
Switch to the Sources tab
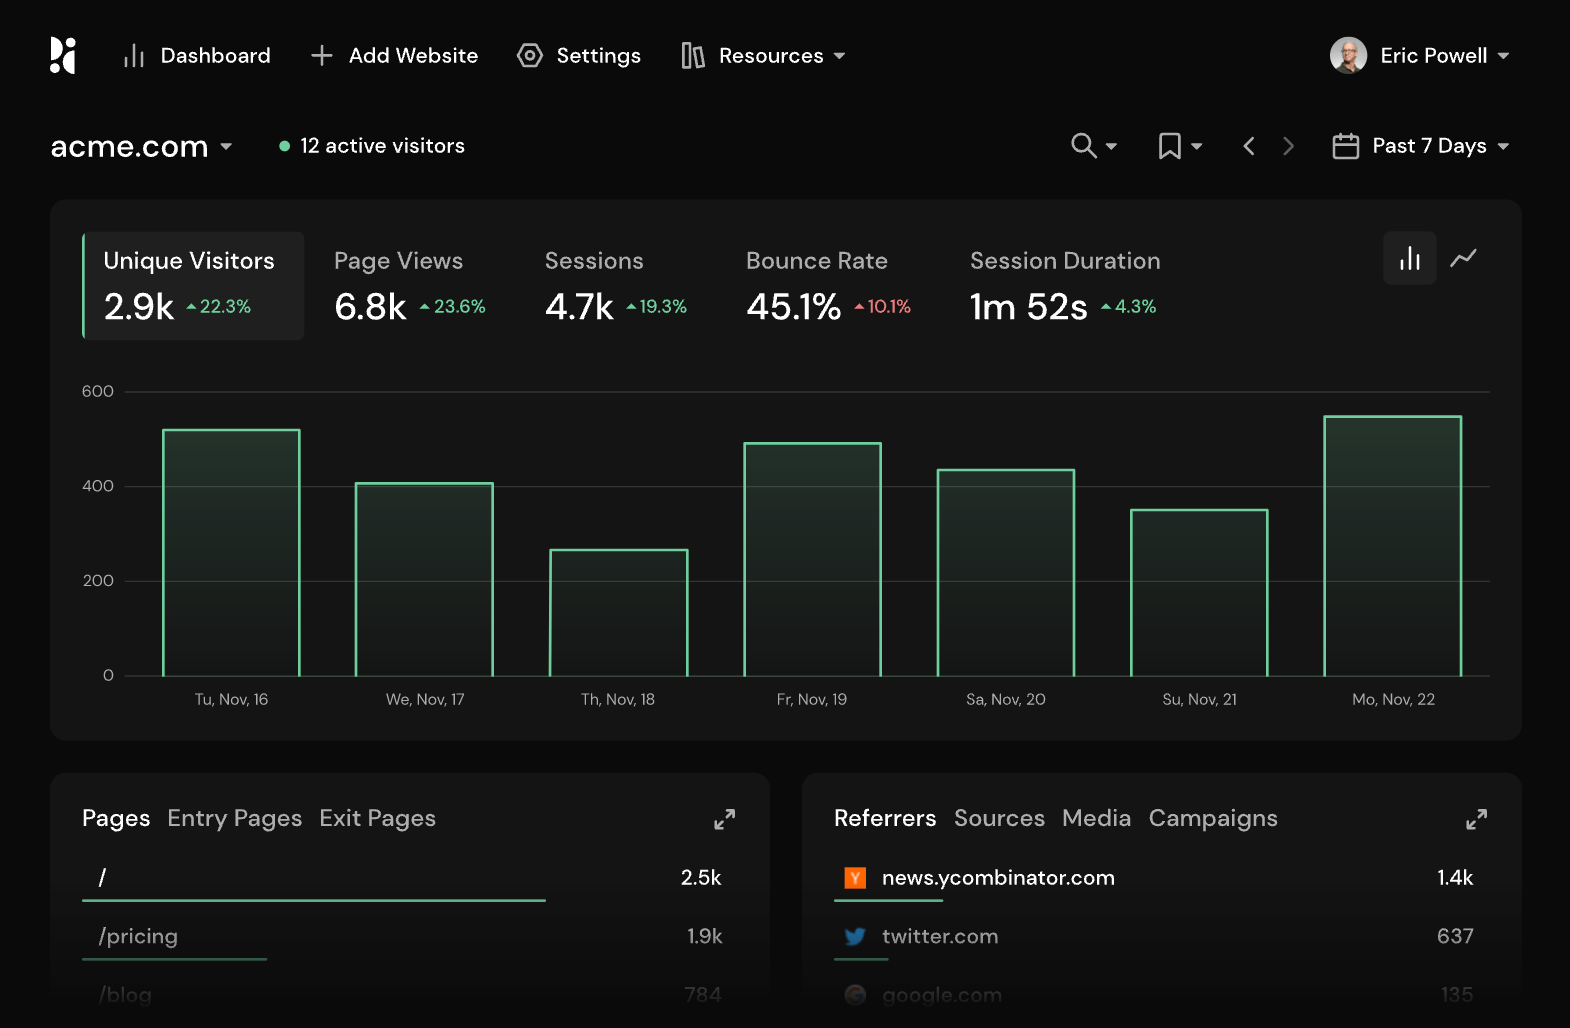[999, 819]
